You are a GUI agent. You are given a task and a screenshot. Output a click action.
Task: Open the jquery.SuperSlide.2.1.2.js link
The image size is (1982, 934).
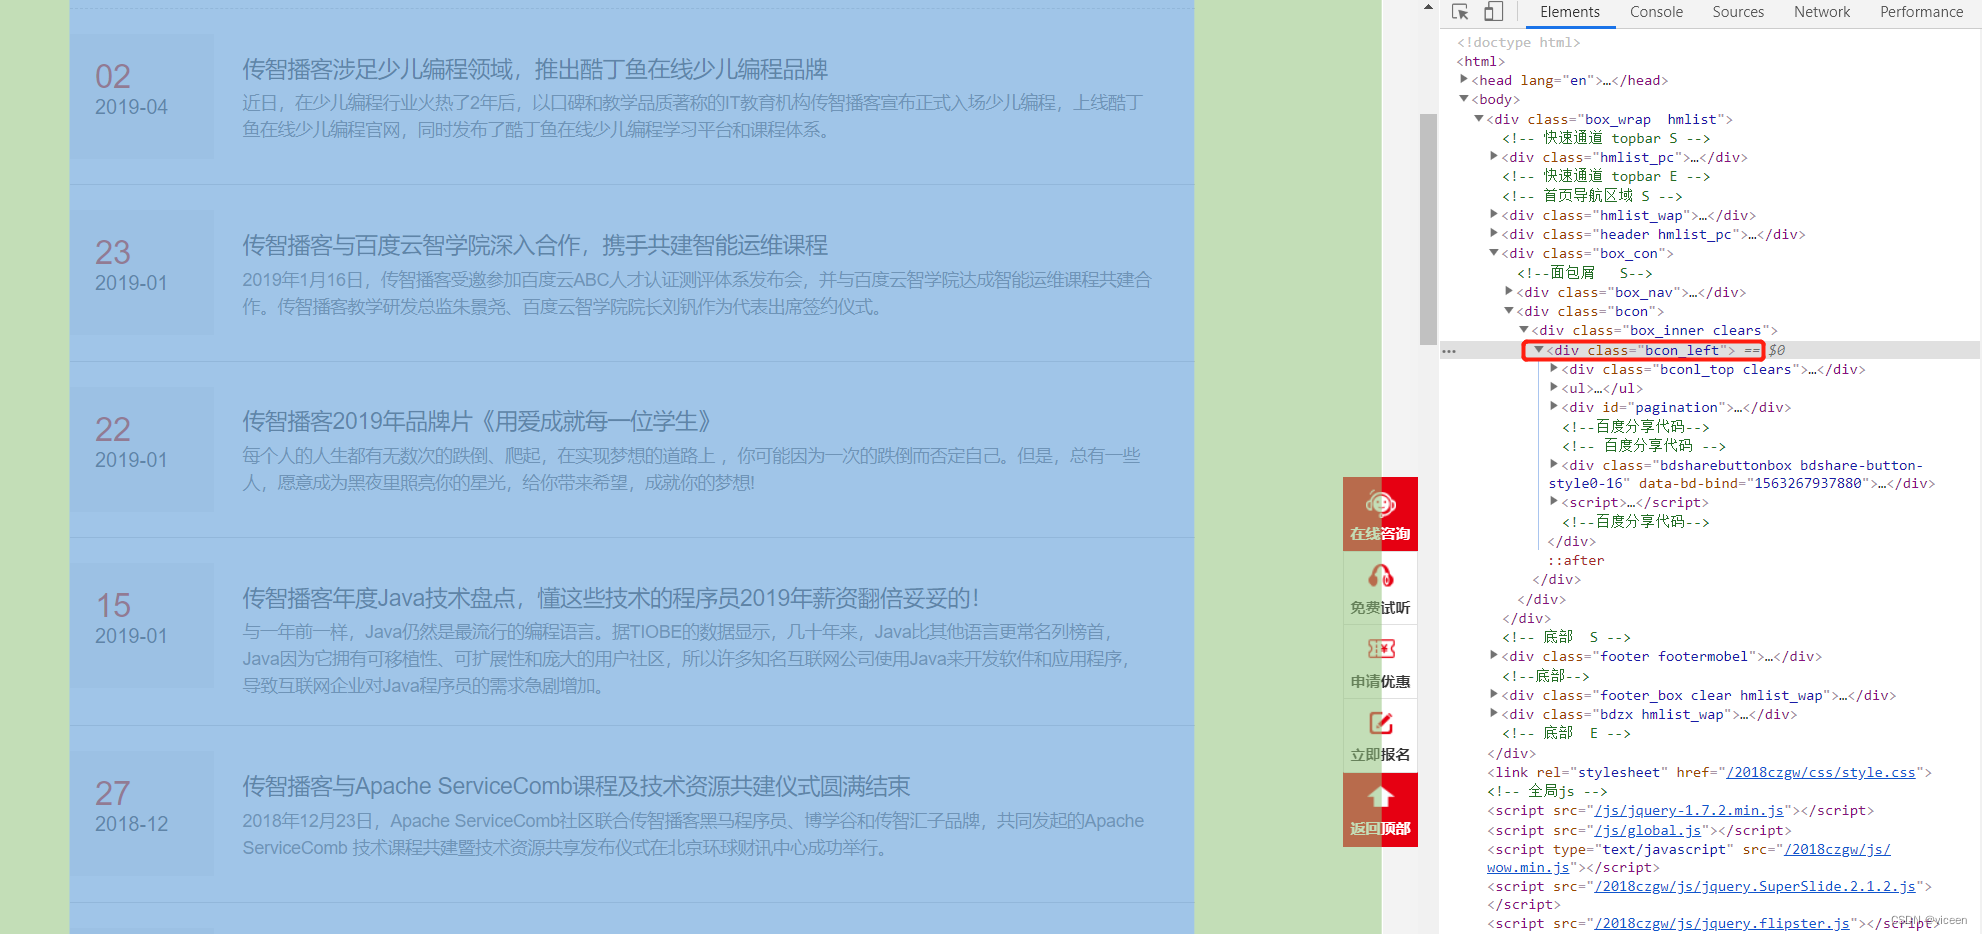[x=1754, y=886]
